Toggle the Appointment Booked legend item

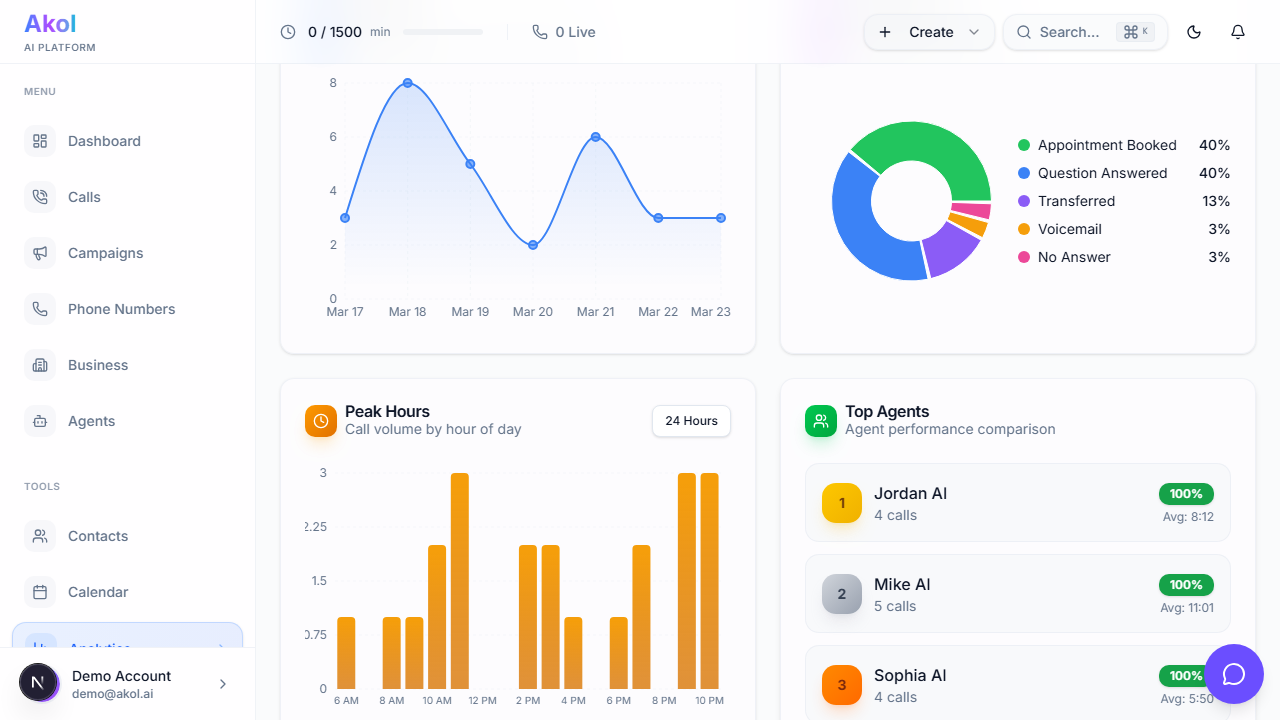[1106, 145]
